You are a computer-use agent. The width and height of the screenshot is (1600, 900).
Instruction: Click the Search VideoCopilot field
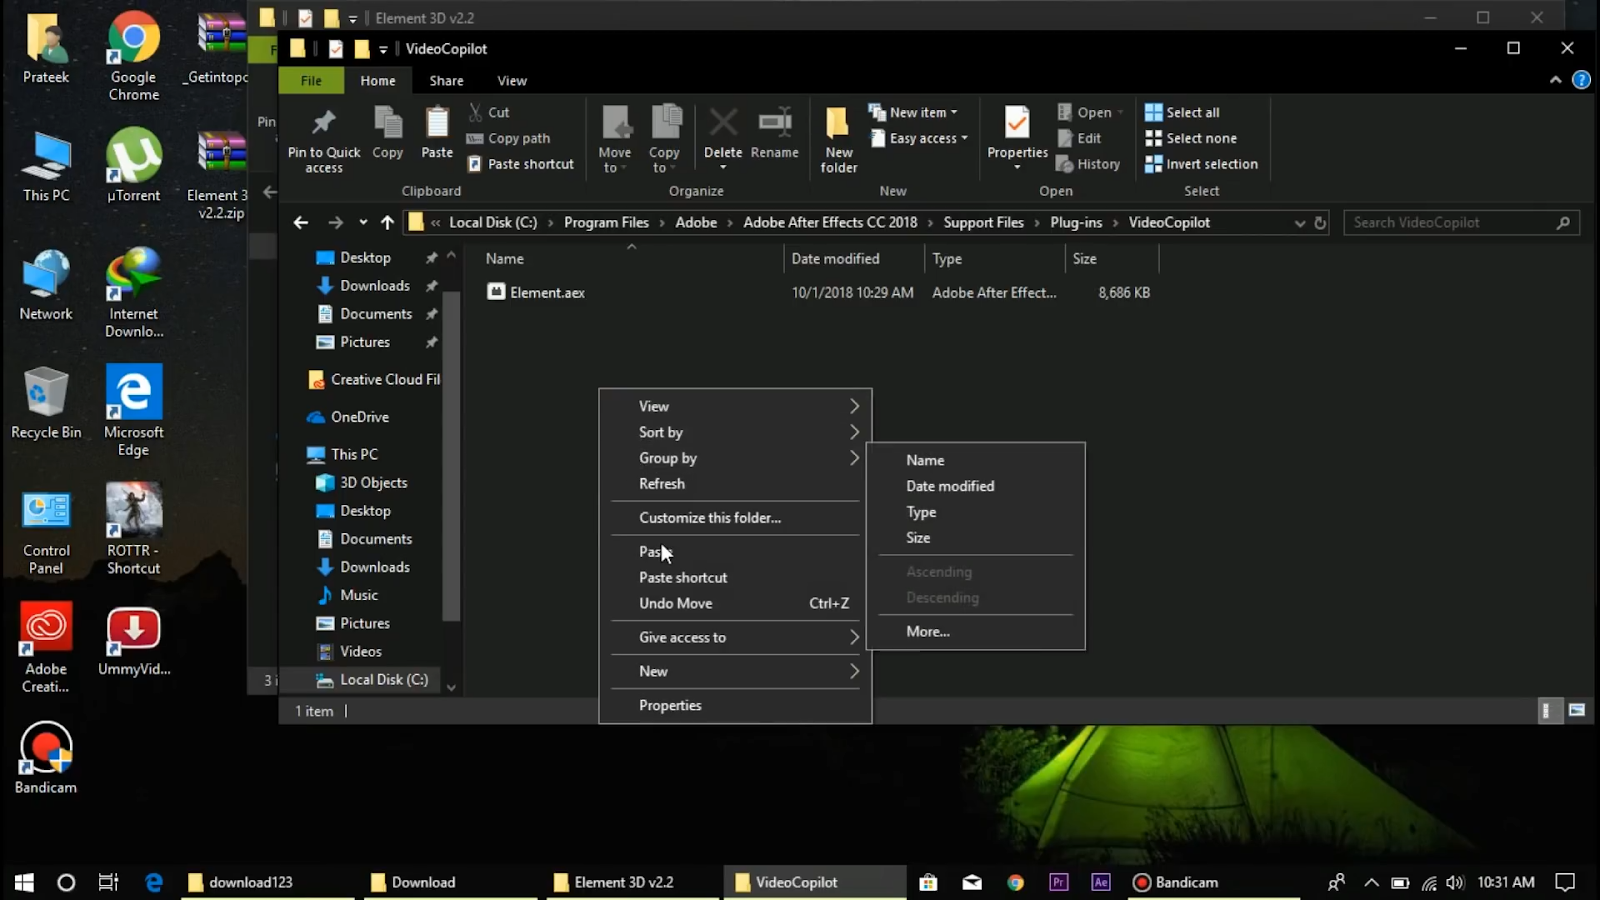[1461, 222]
